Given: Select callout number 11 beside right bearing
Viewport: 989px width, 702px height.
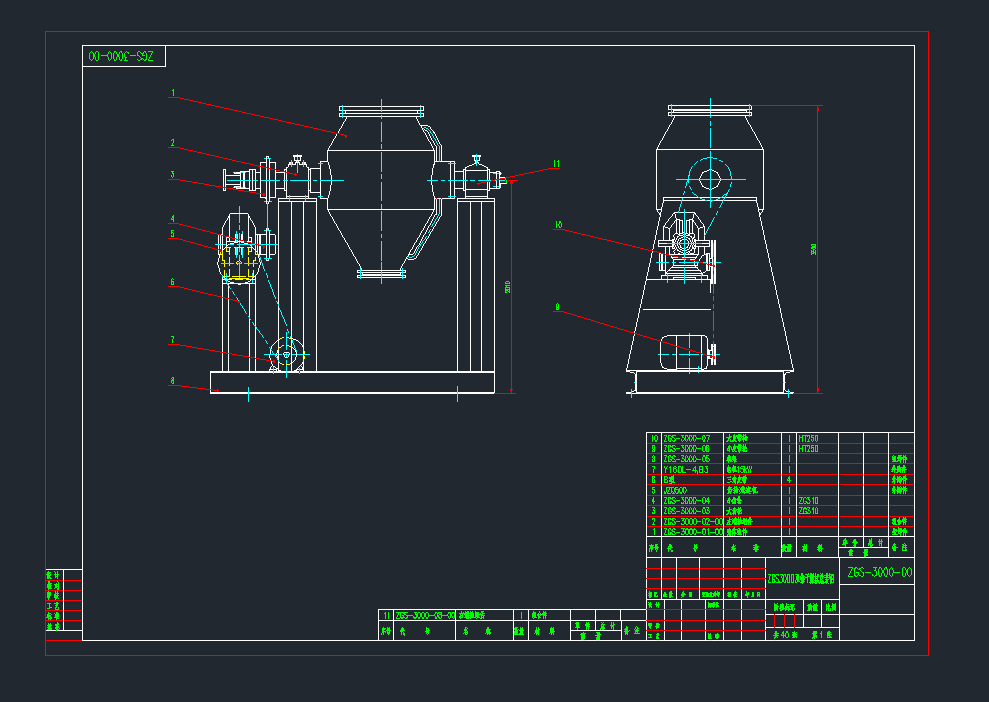Looking at the screenshot, I should point(557,164).
